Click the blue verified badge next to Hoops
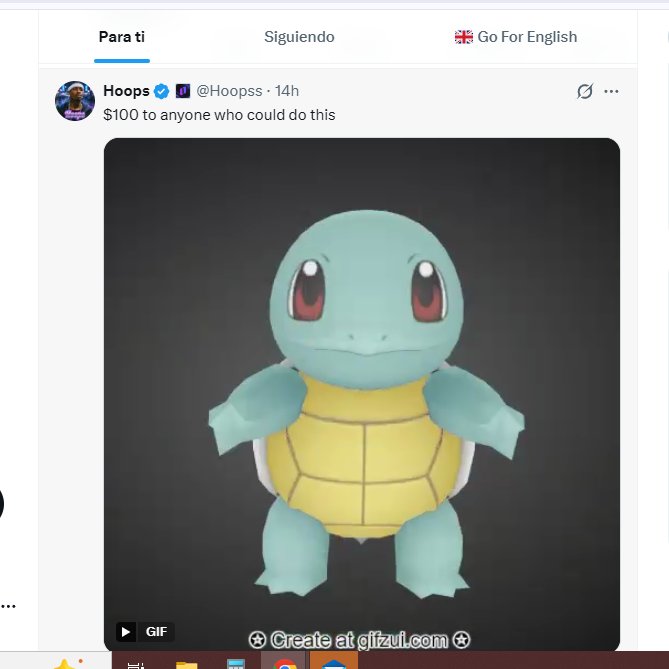 pyautogui.click(x=161, y=91)
